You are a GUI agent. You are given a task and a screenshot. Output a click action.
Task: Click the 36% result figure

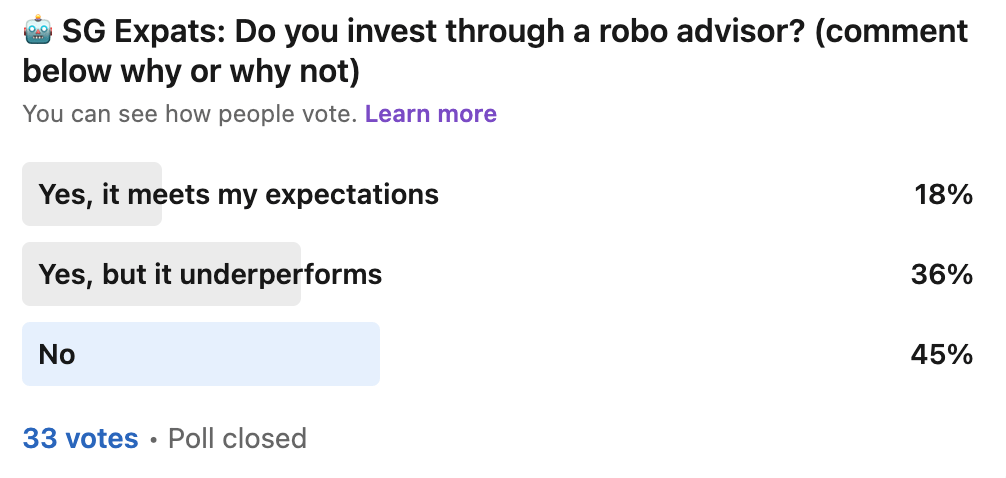click(x=942, y=274)
